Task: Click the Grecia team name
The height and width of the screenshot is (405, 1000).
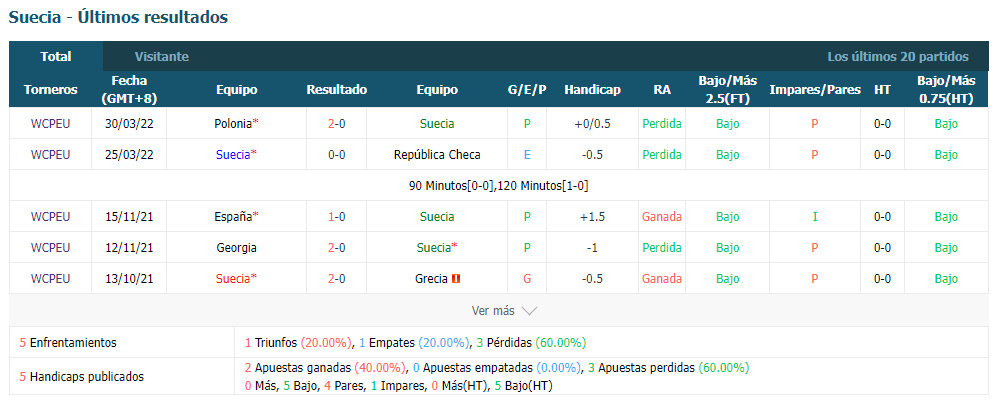Action: pos(432,279)
